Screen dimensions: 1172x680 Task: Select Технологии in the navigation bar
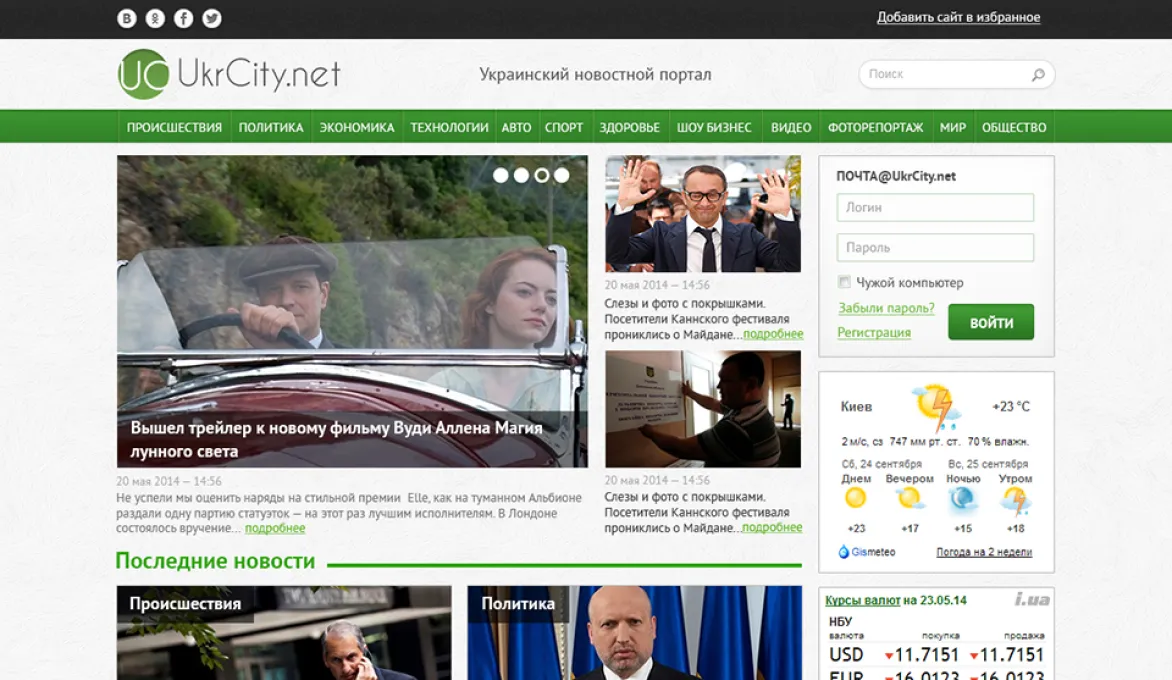pos(449,128)
